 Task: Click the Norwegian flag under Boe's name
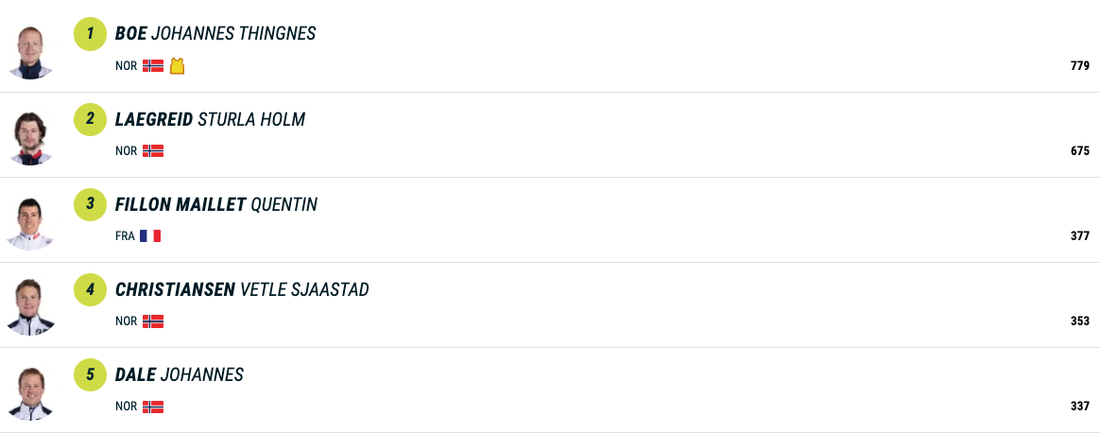[153, 66]
